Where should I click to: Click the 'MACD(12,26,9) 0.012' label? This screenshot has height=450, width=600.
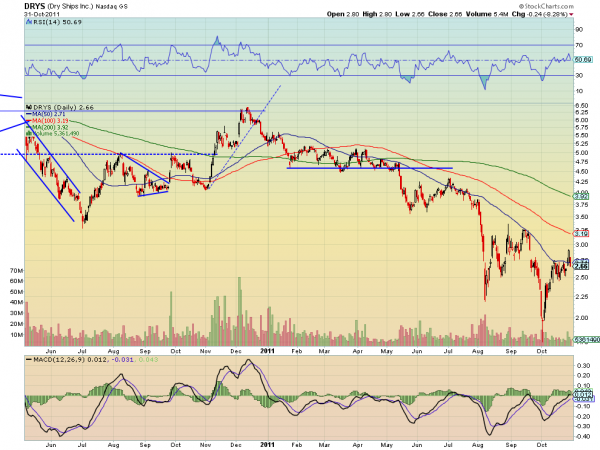click(69, 360)
